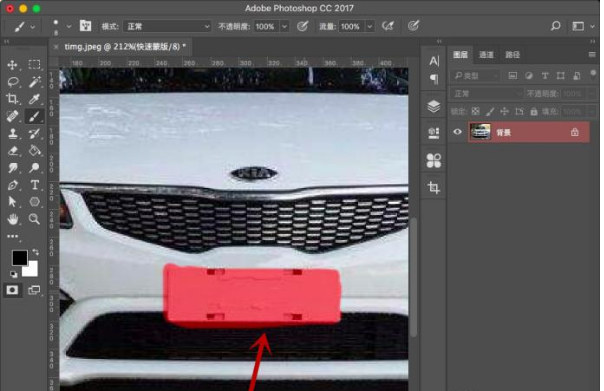
Task: Lock all with the padlock button
Action: [534, 112]
